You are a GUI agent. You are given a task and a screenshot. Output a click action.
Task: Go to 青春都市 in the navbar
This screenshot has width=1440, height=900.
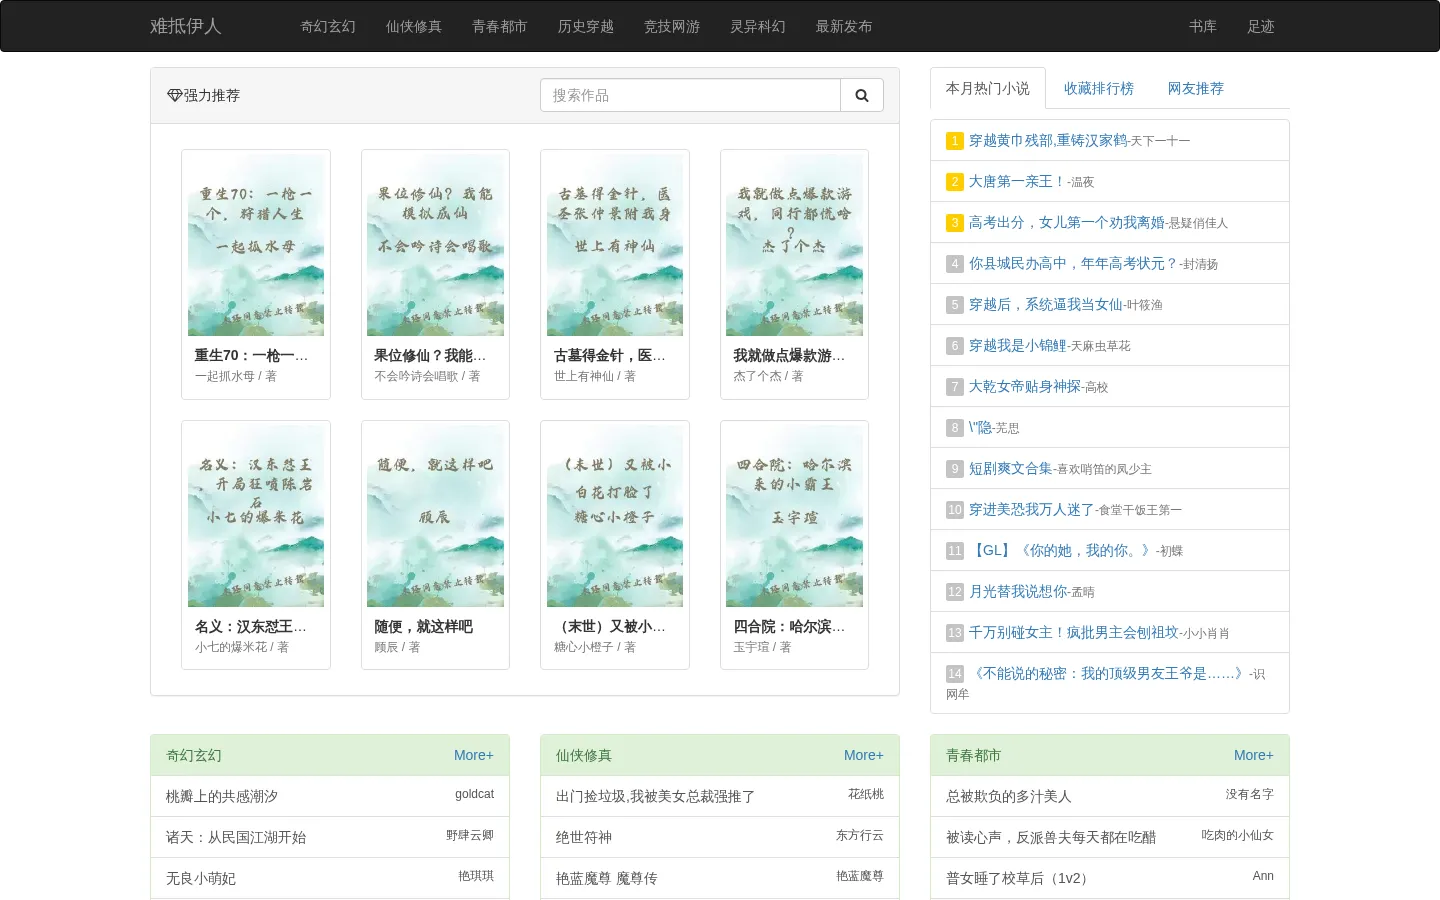tap(500, 26)
